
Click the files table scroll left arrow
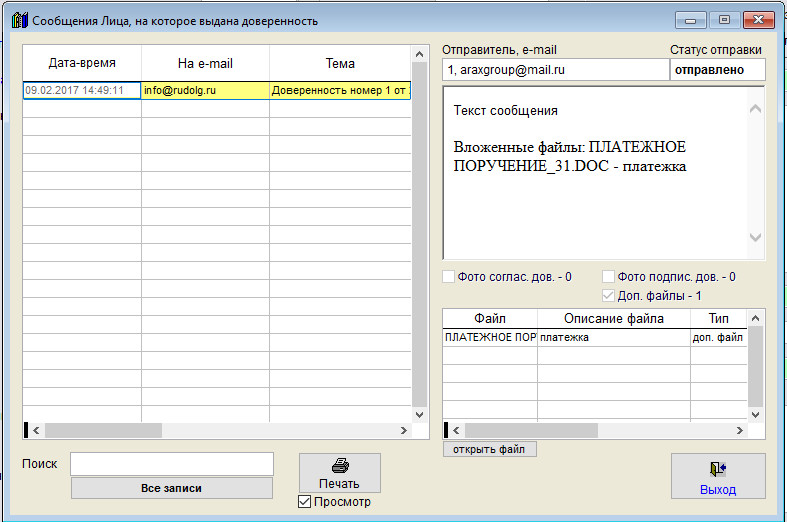456,430
